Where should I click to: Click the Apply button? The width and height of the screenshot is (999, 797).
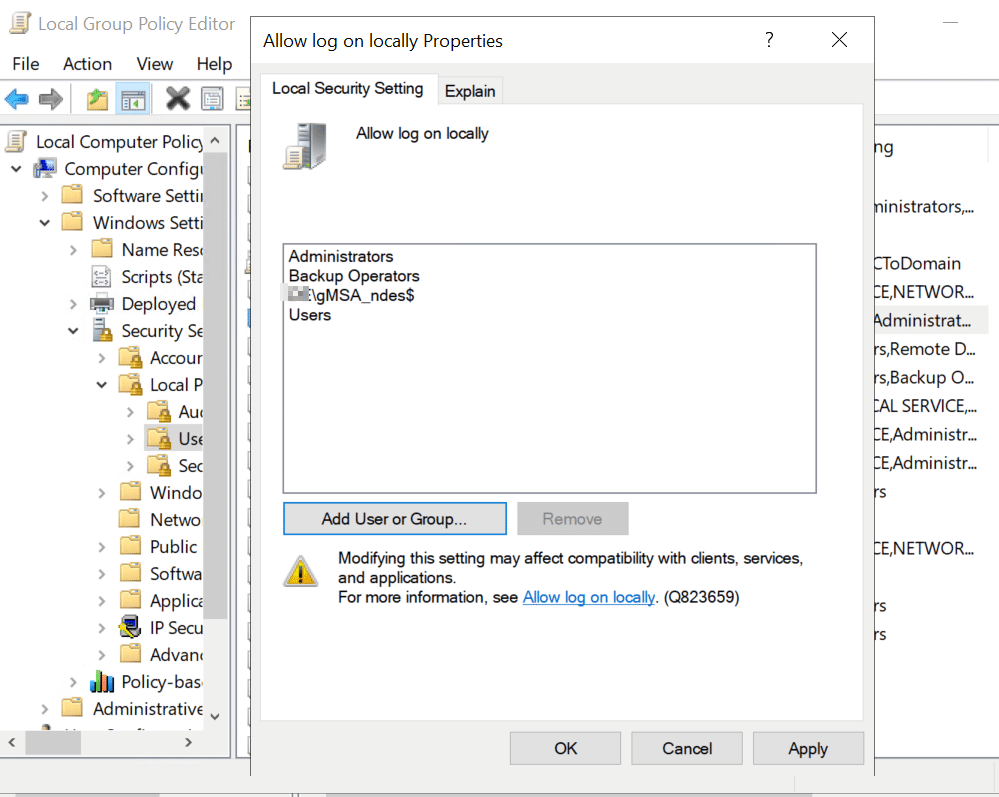click(807, 748)
